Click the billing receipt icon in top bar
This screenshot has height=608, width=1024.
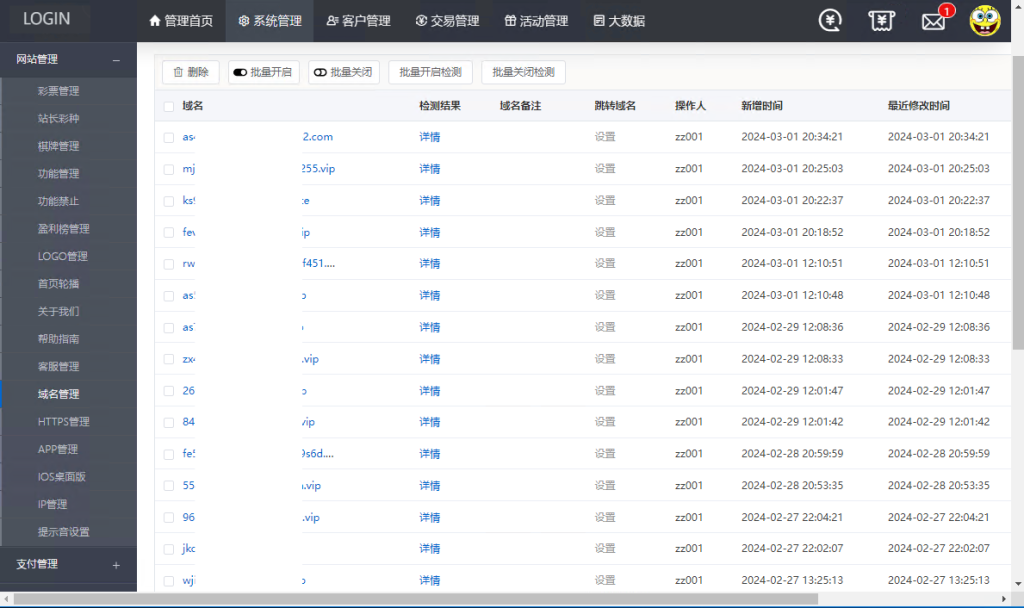(881, 20)
